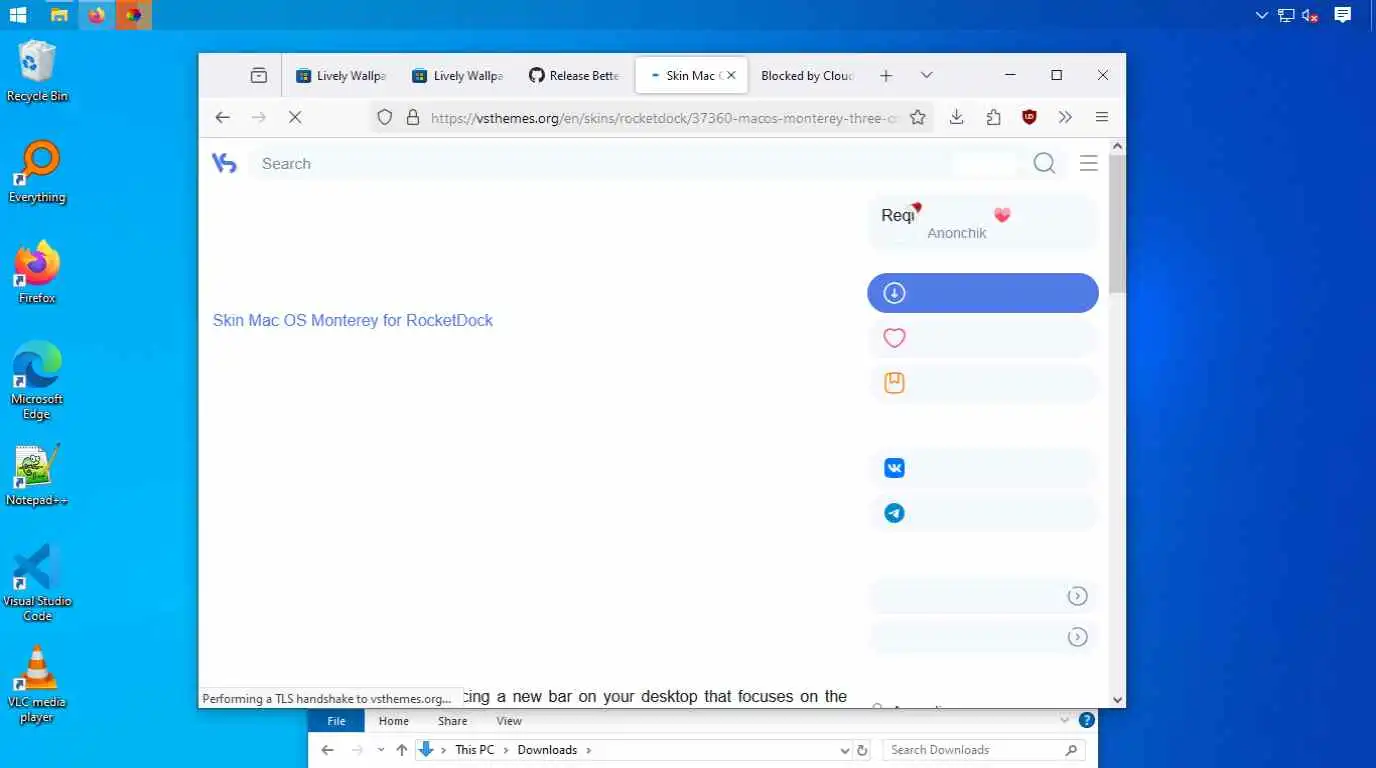The height and width of the screenshot is (768, 1376).
Task: Open the uBlock Origin extension icon
Action: coord(1029,117)
